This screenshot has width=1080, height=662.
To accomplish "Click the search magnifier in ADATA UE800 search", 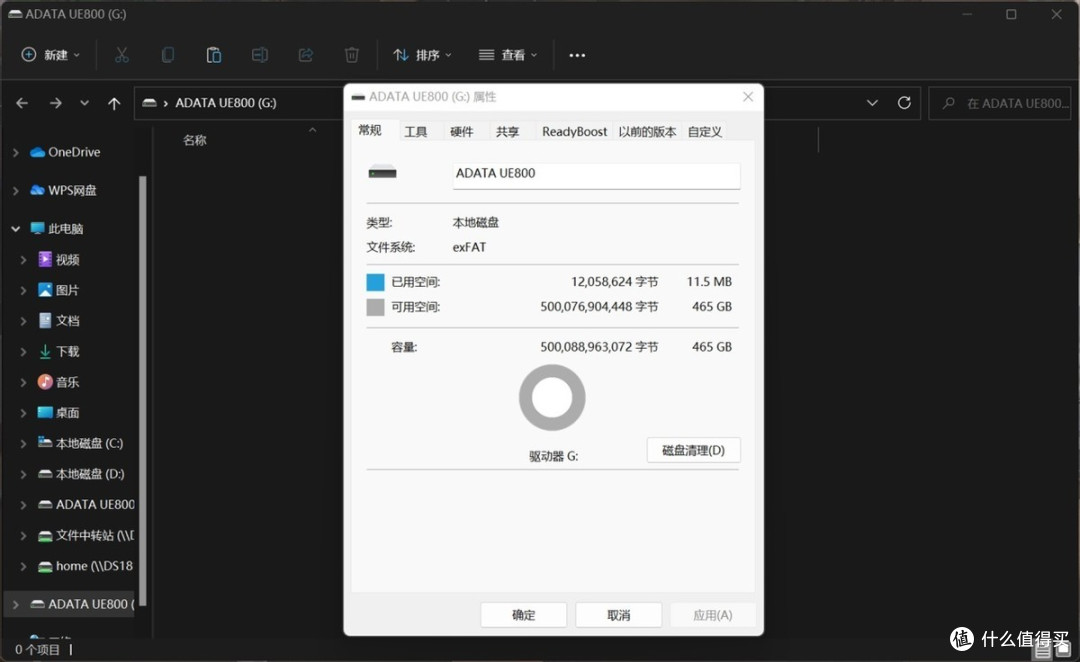I will pyautogui.click(x=948, y=103).
